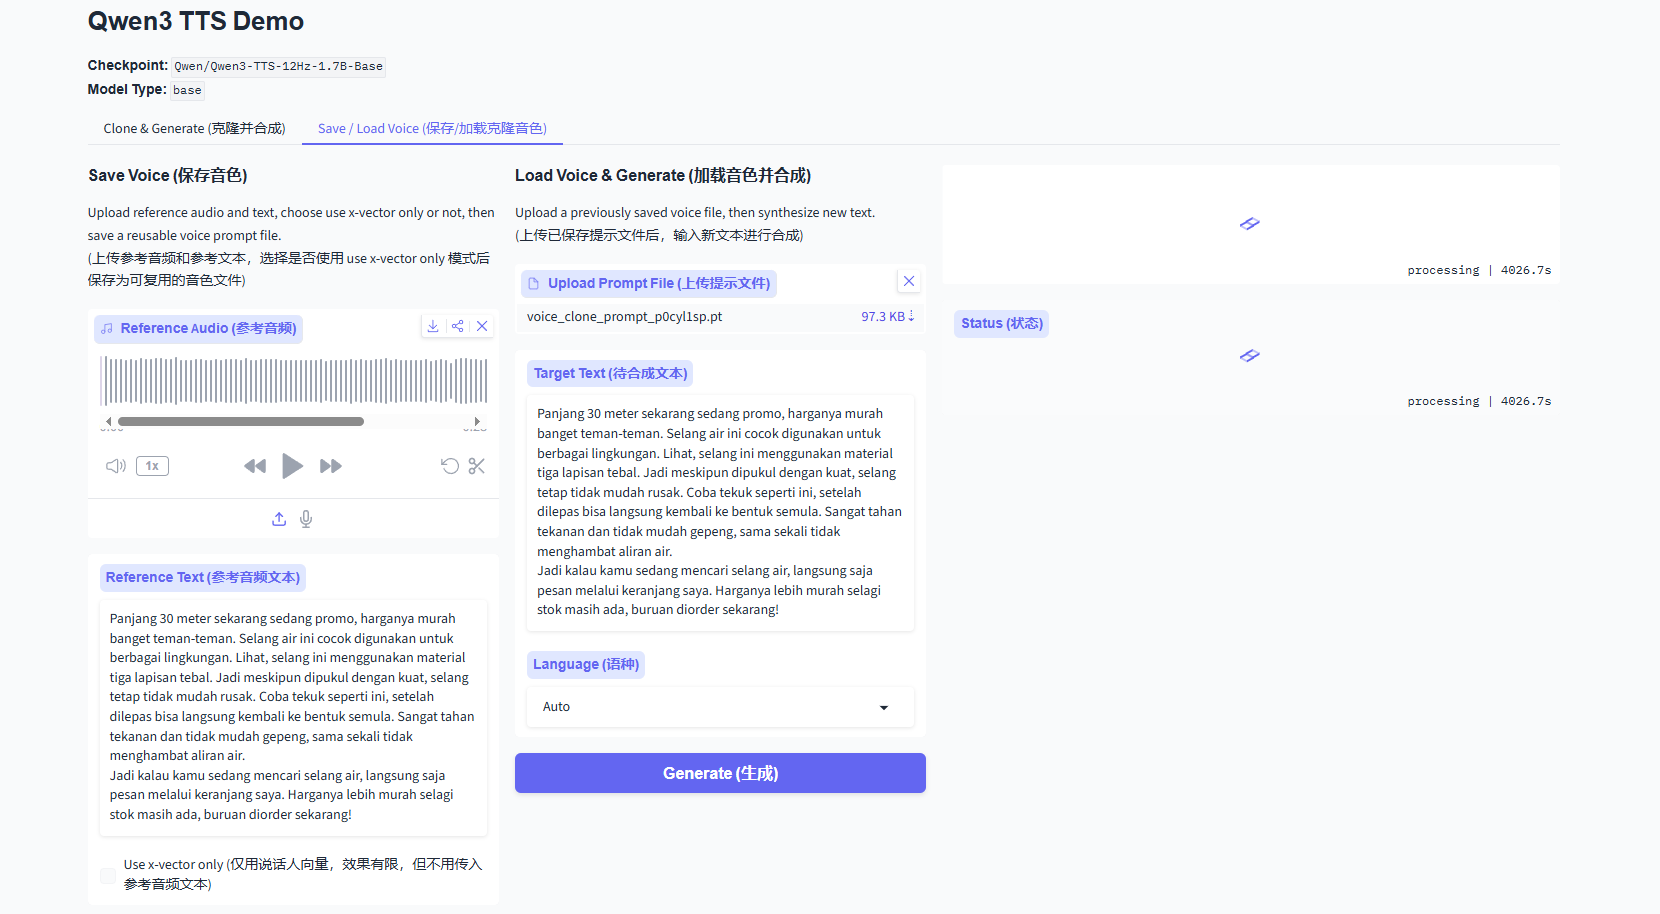Switch to the Clone & Generate tab
The width and height of the screenshot is (1660, 914).
click(194, 129)
